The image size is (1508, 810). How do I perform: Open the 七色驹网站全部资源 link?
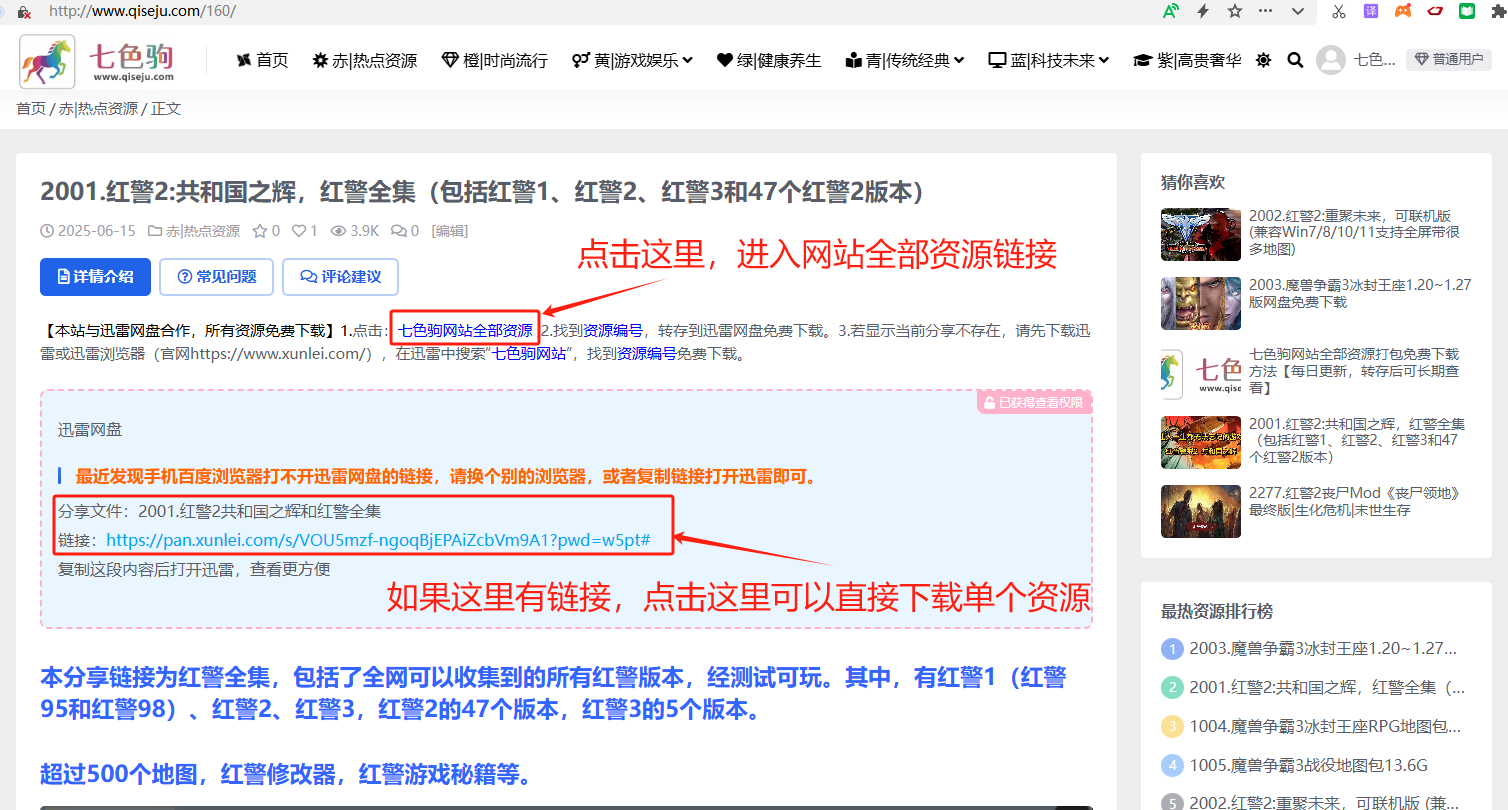[465, 330]
